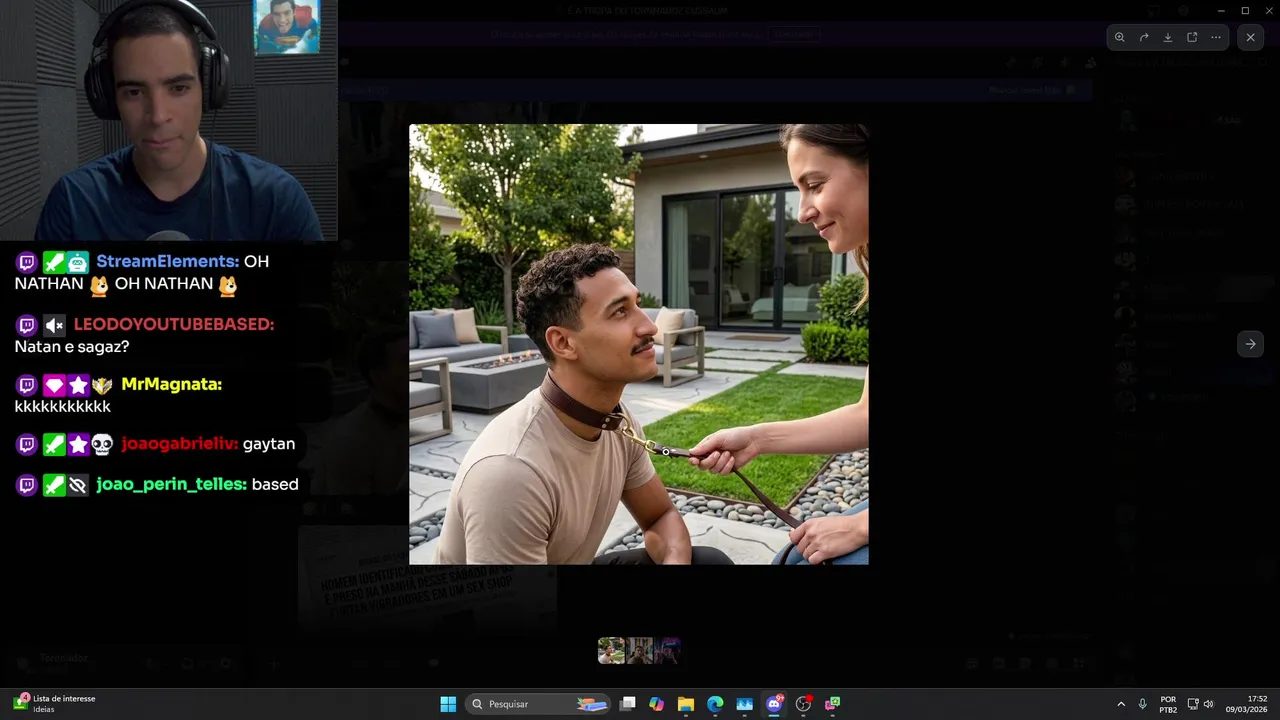Change the POR PTB2 input language
Viewport: 1280px width, 720px height.
pos(1168,704)
